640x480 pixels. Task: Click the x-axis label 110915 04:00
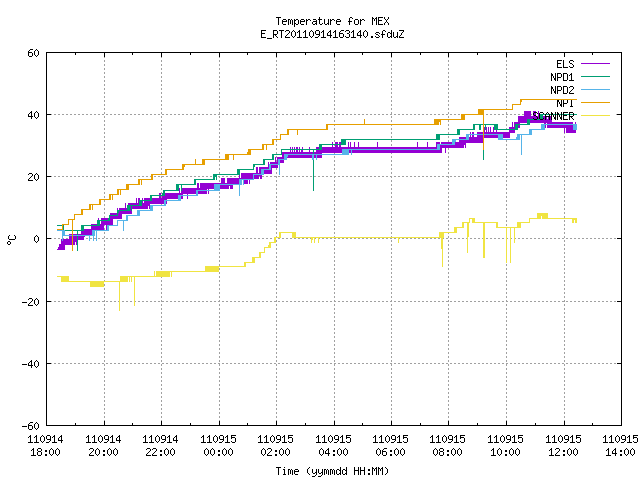(x=333, y=445)
